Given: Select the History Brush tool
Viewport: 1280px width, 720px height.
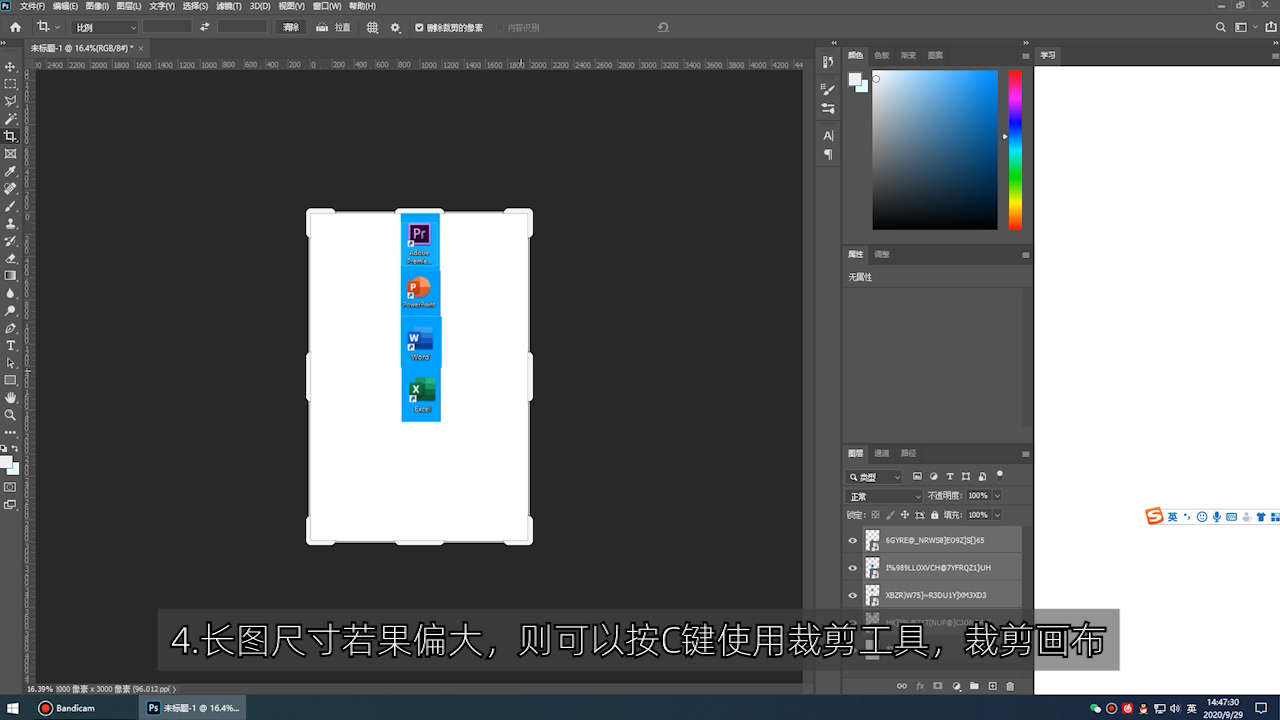Looking at the screenshot, I should 11,241.
